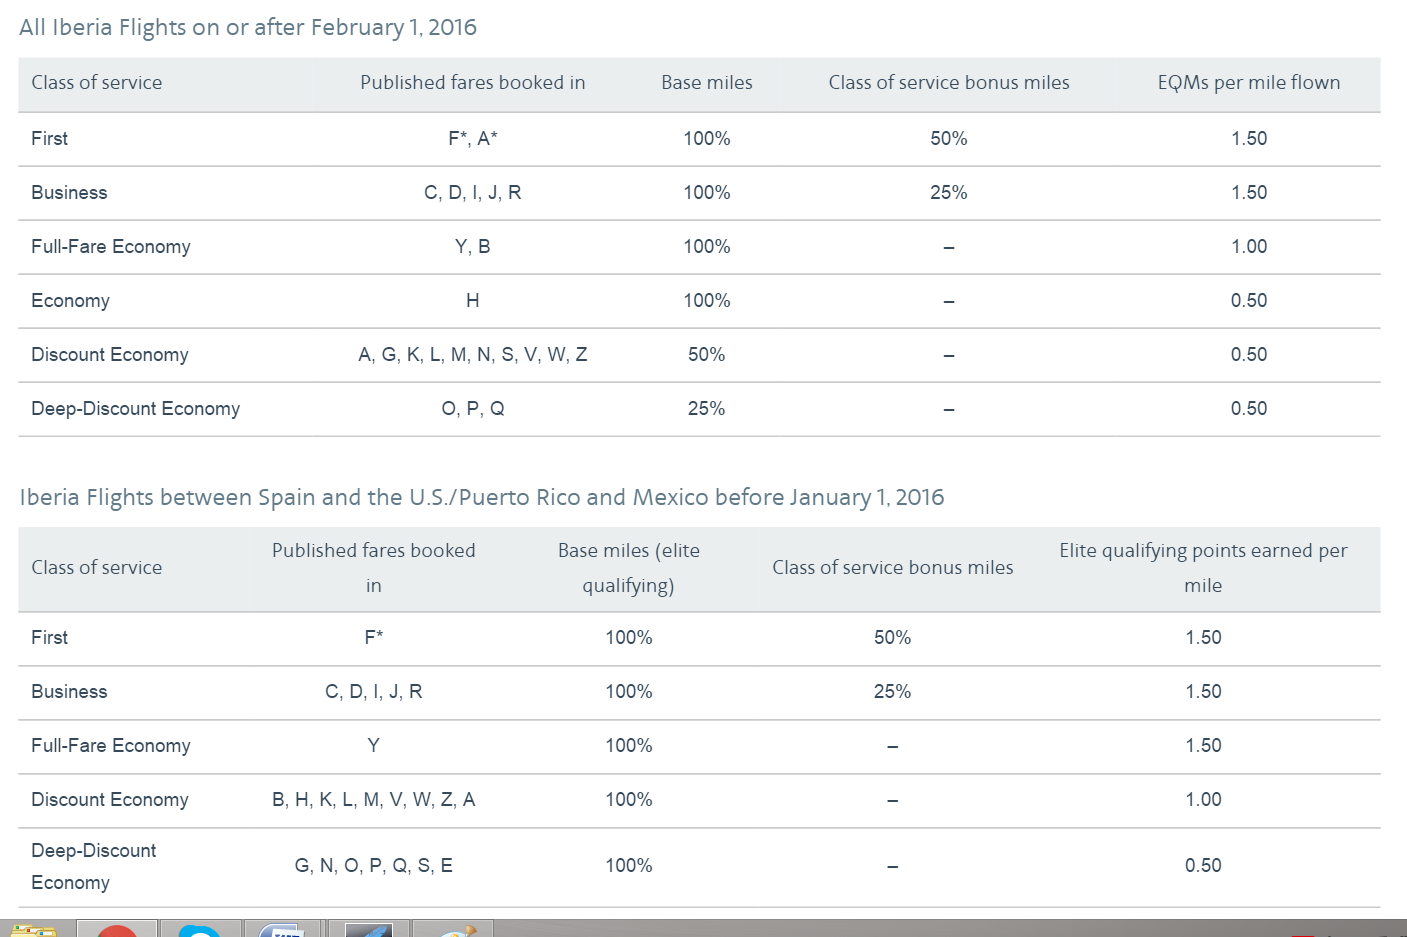Select 'A, G, K, L, M, N, S, V, W, Z' fares
1407x937 pixels.
tap(473, 355)
